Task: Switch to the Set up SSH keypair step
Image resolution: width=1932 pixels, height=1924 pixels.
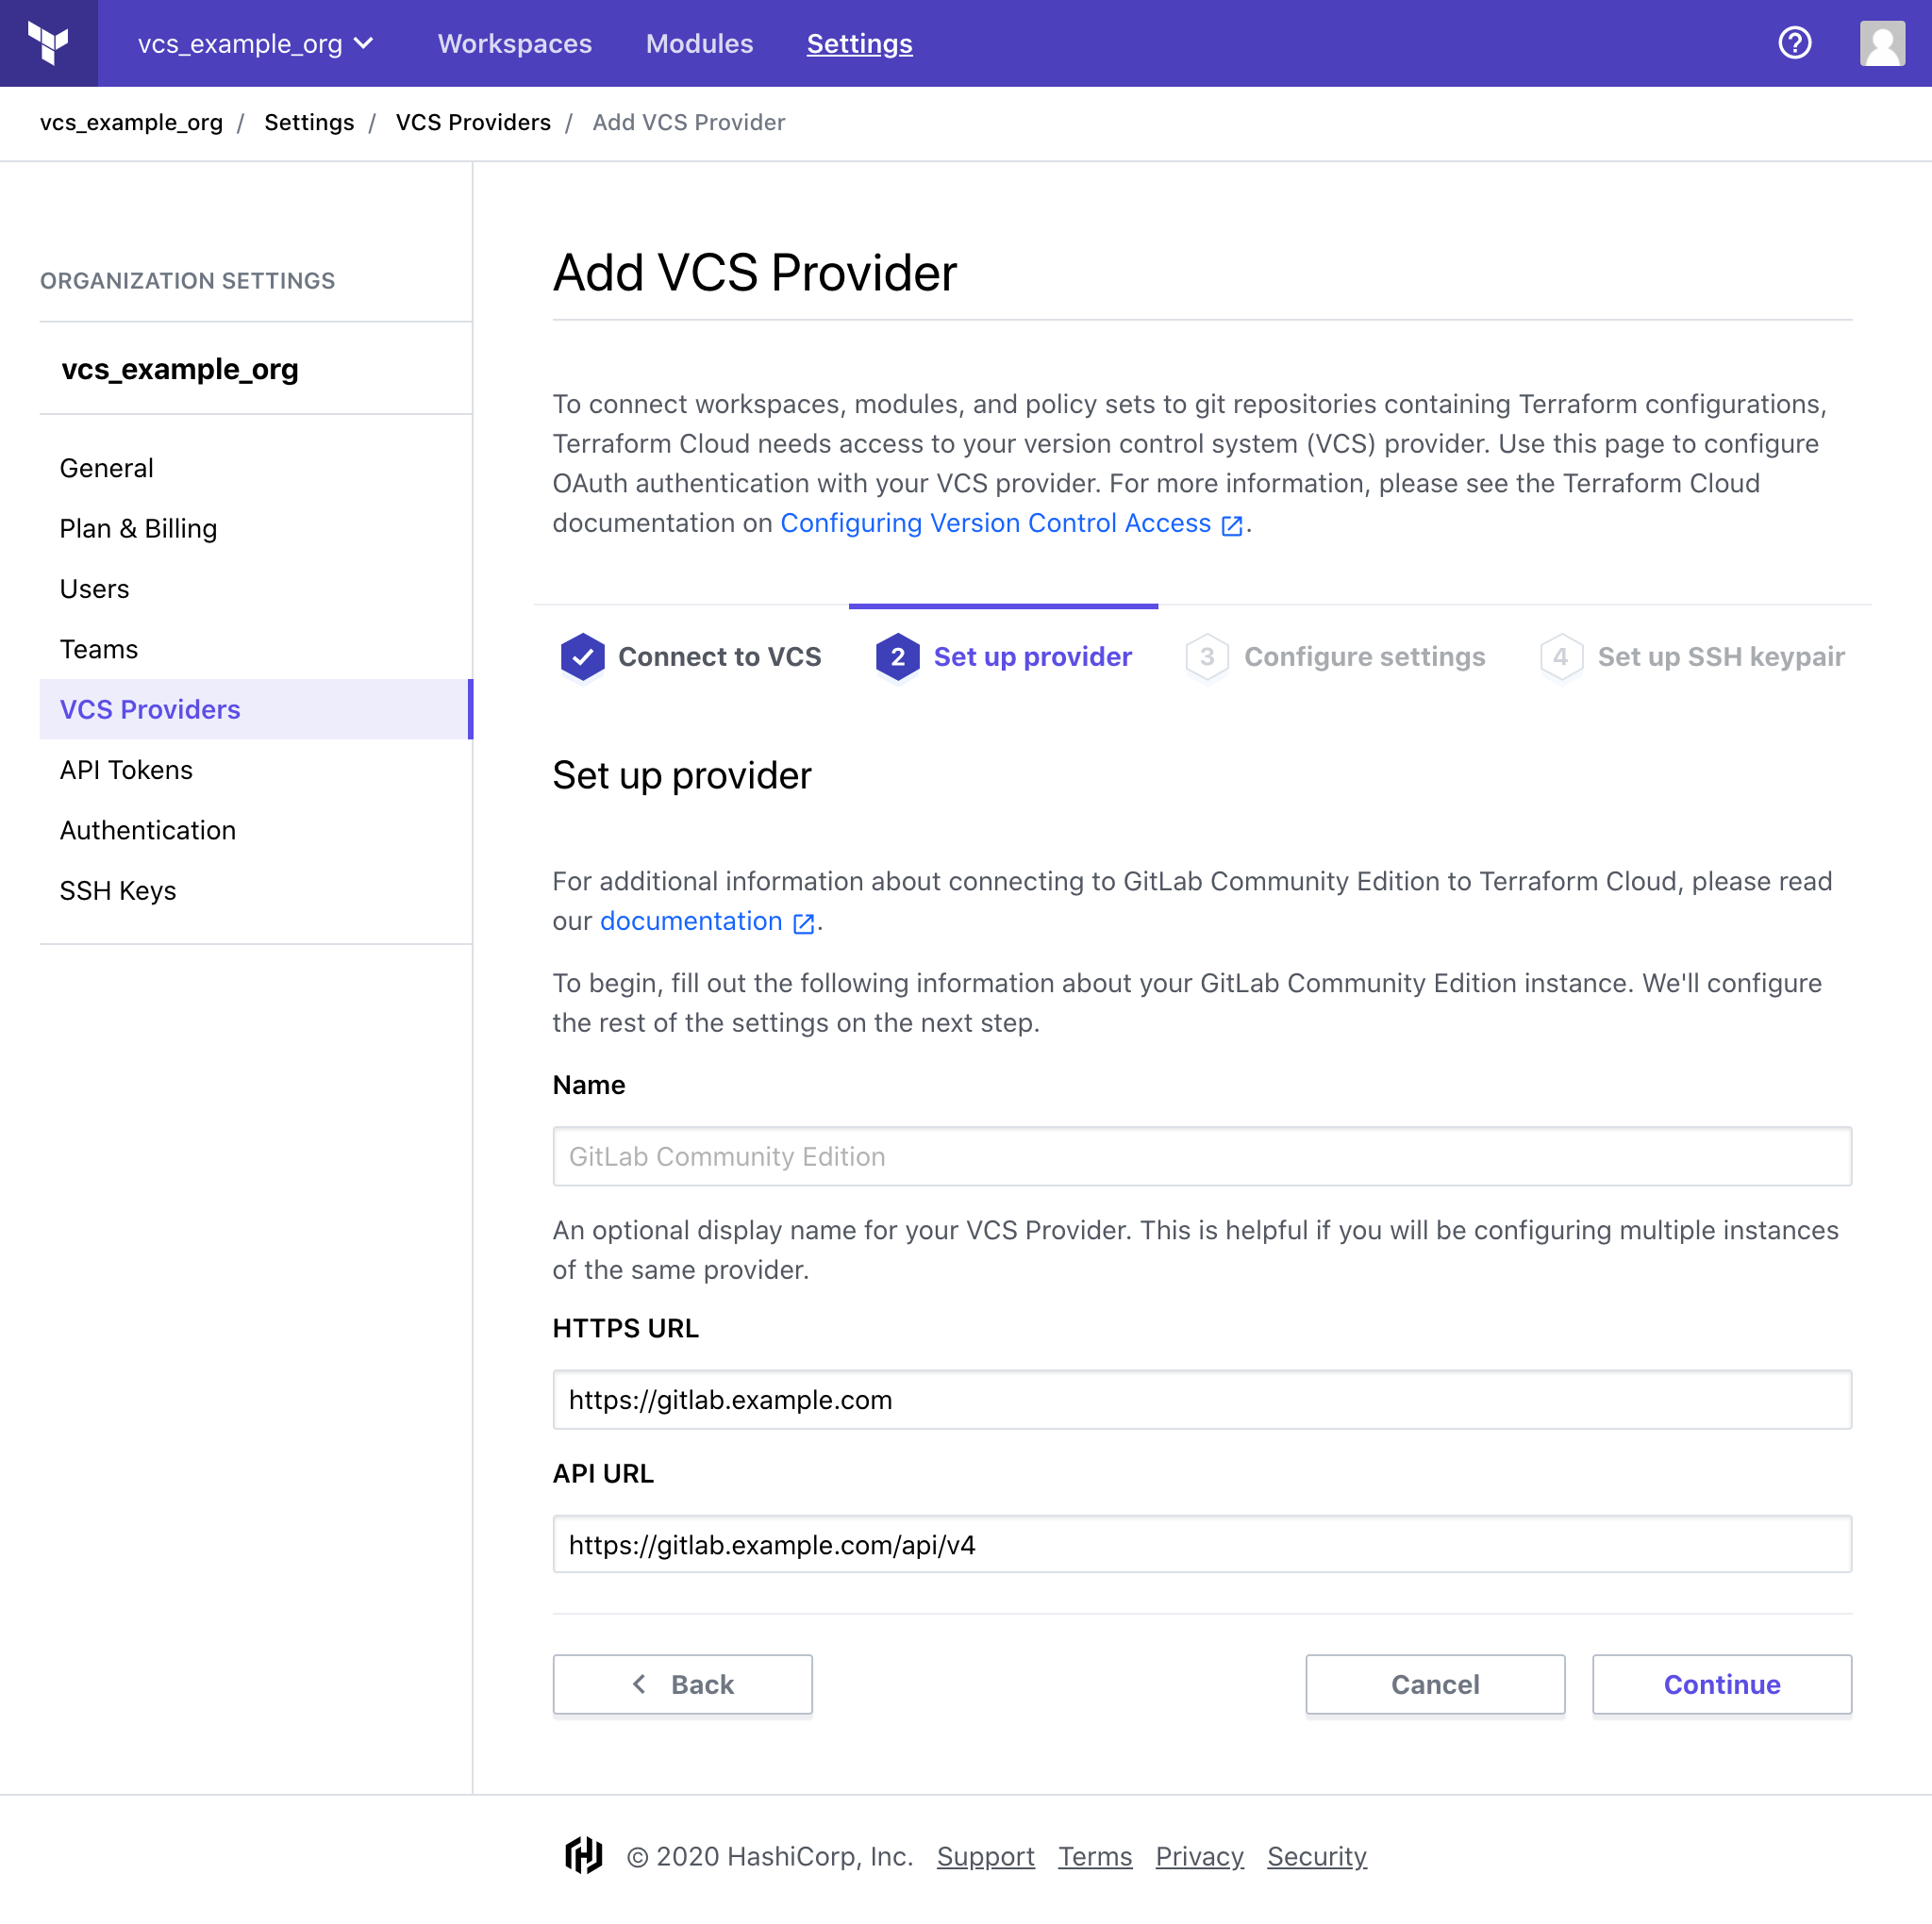Action: pyautogui.click(x=1692, y=657)
